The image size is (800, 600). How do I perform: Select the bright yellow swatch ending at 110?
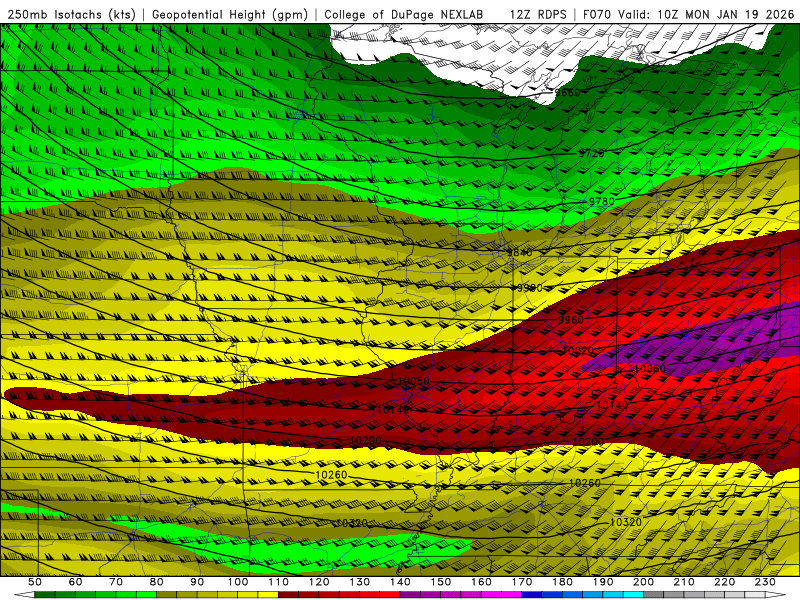click(268, 595)
